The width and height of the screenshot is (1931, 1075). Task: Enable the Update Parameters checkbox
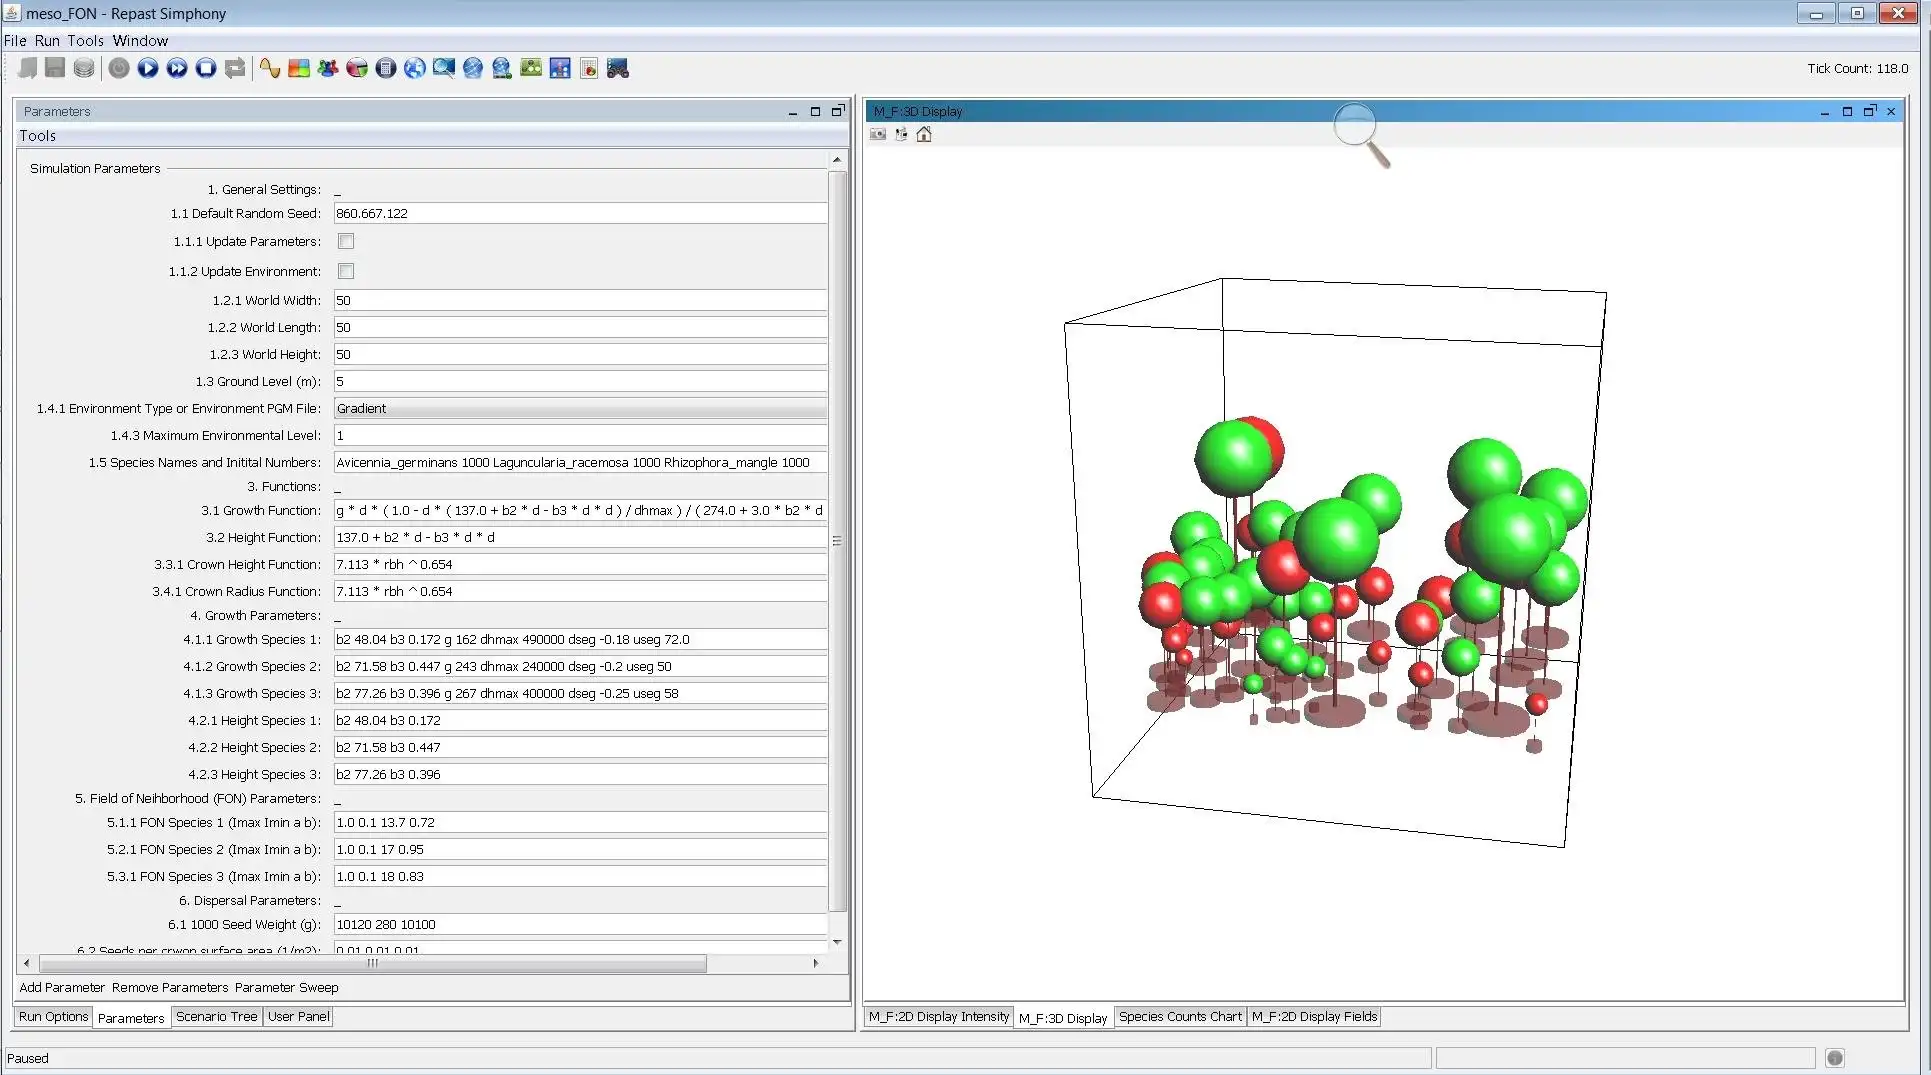(346, 241)
